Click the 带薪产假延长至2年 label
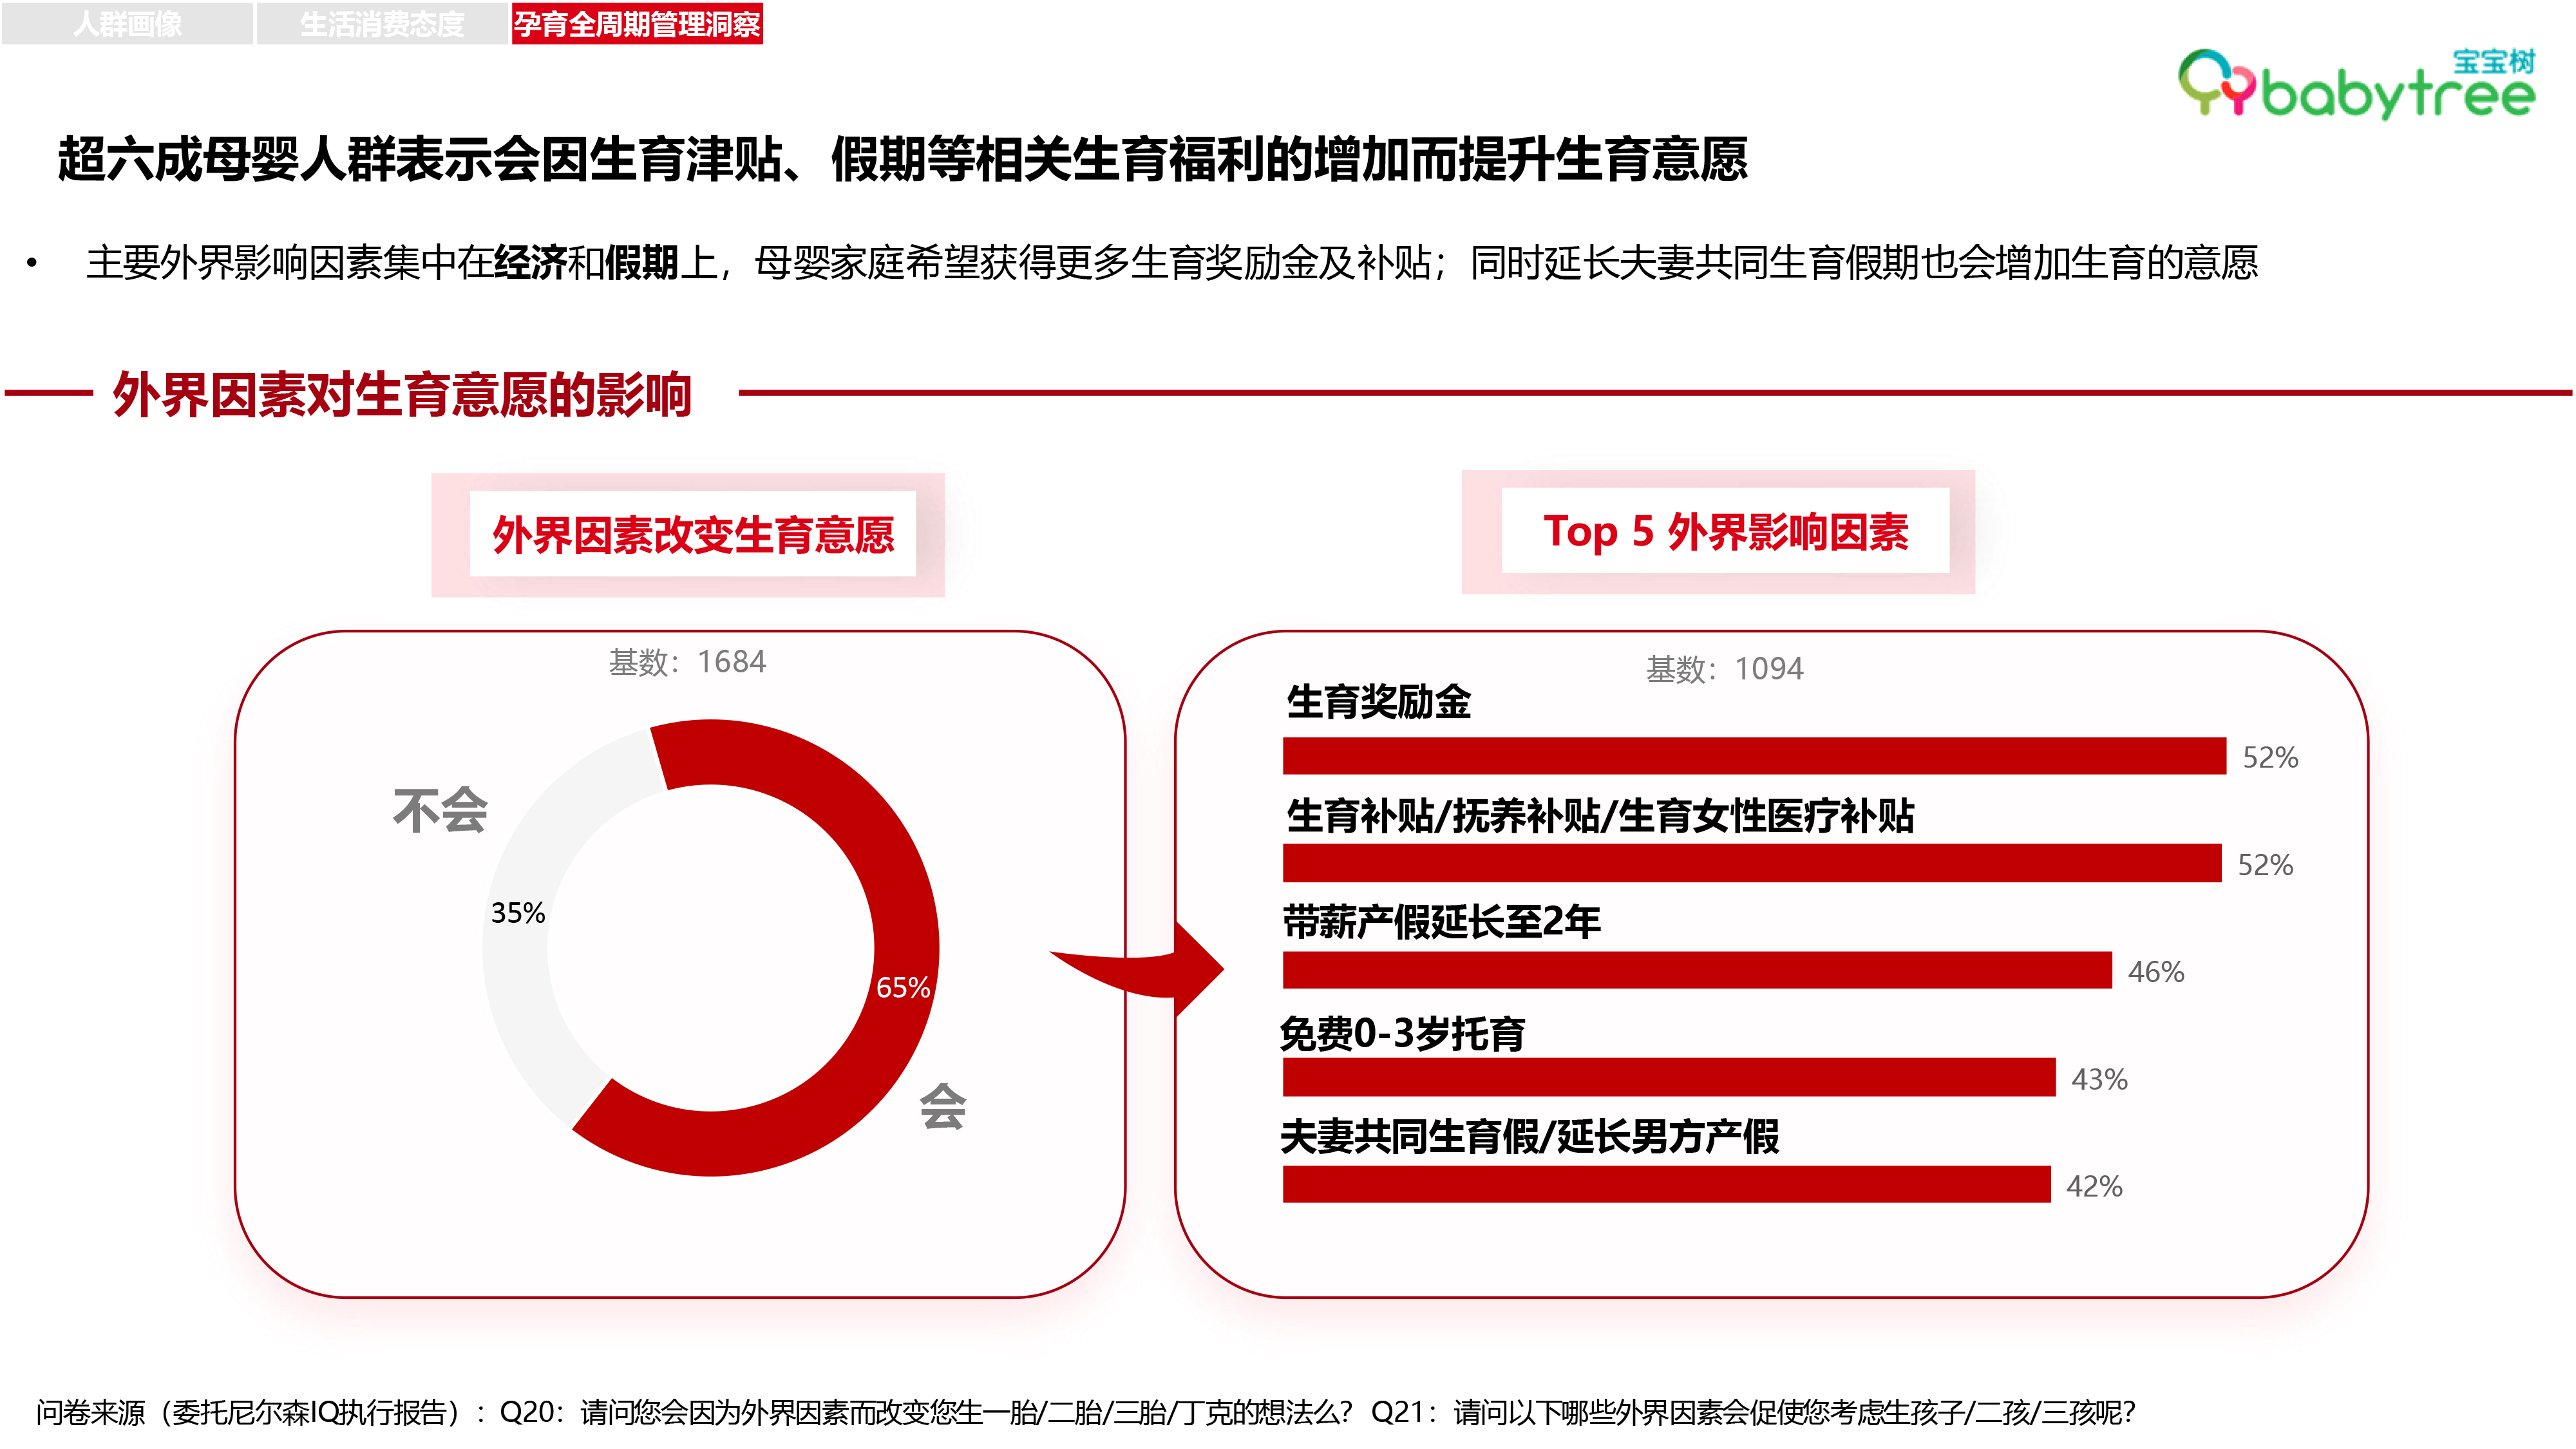 (1442, 922)
